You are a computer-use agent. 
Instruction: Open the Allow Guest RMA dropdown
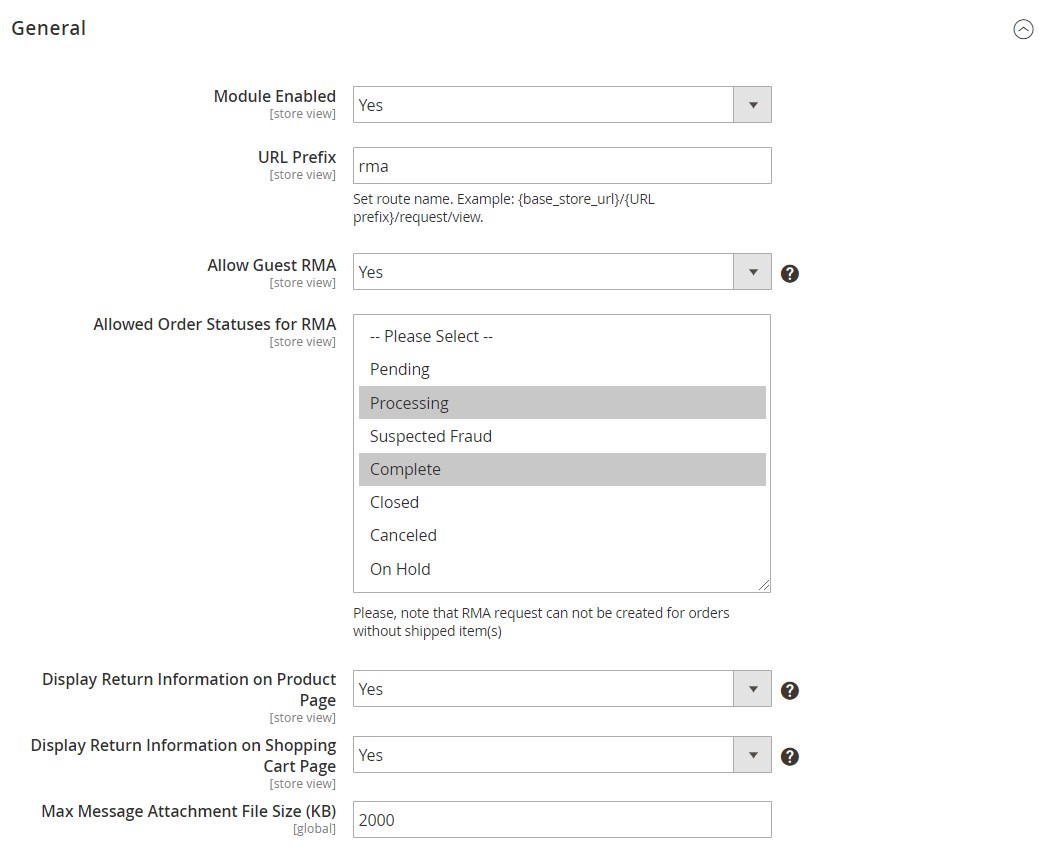coord(562,271)
